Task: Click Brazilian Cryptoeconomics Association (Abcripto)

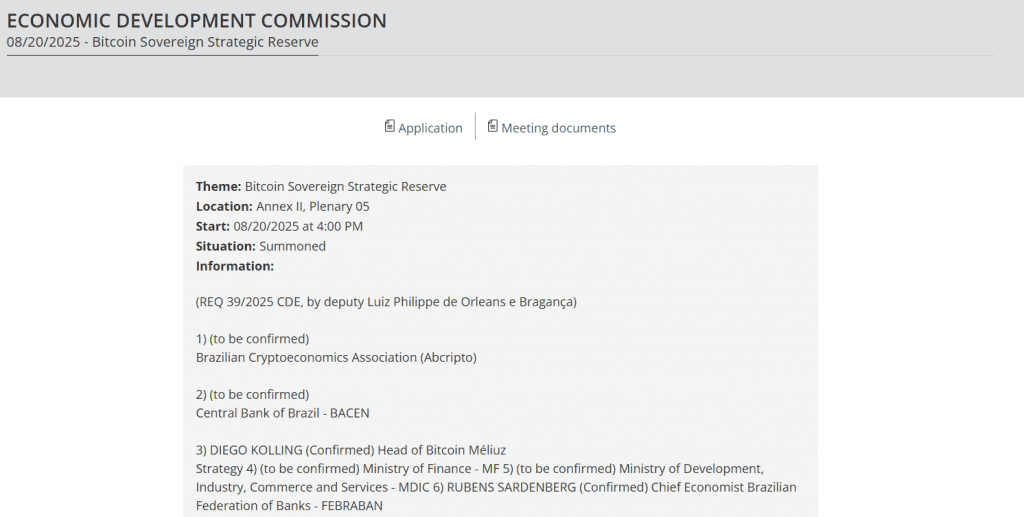Action: coord(336,357)
